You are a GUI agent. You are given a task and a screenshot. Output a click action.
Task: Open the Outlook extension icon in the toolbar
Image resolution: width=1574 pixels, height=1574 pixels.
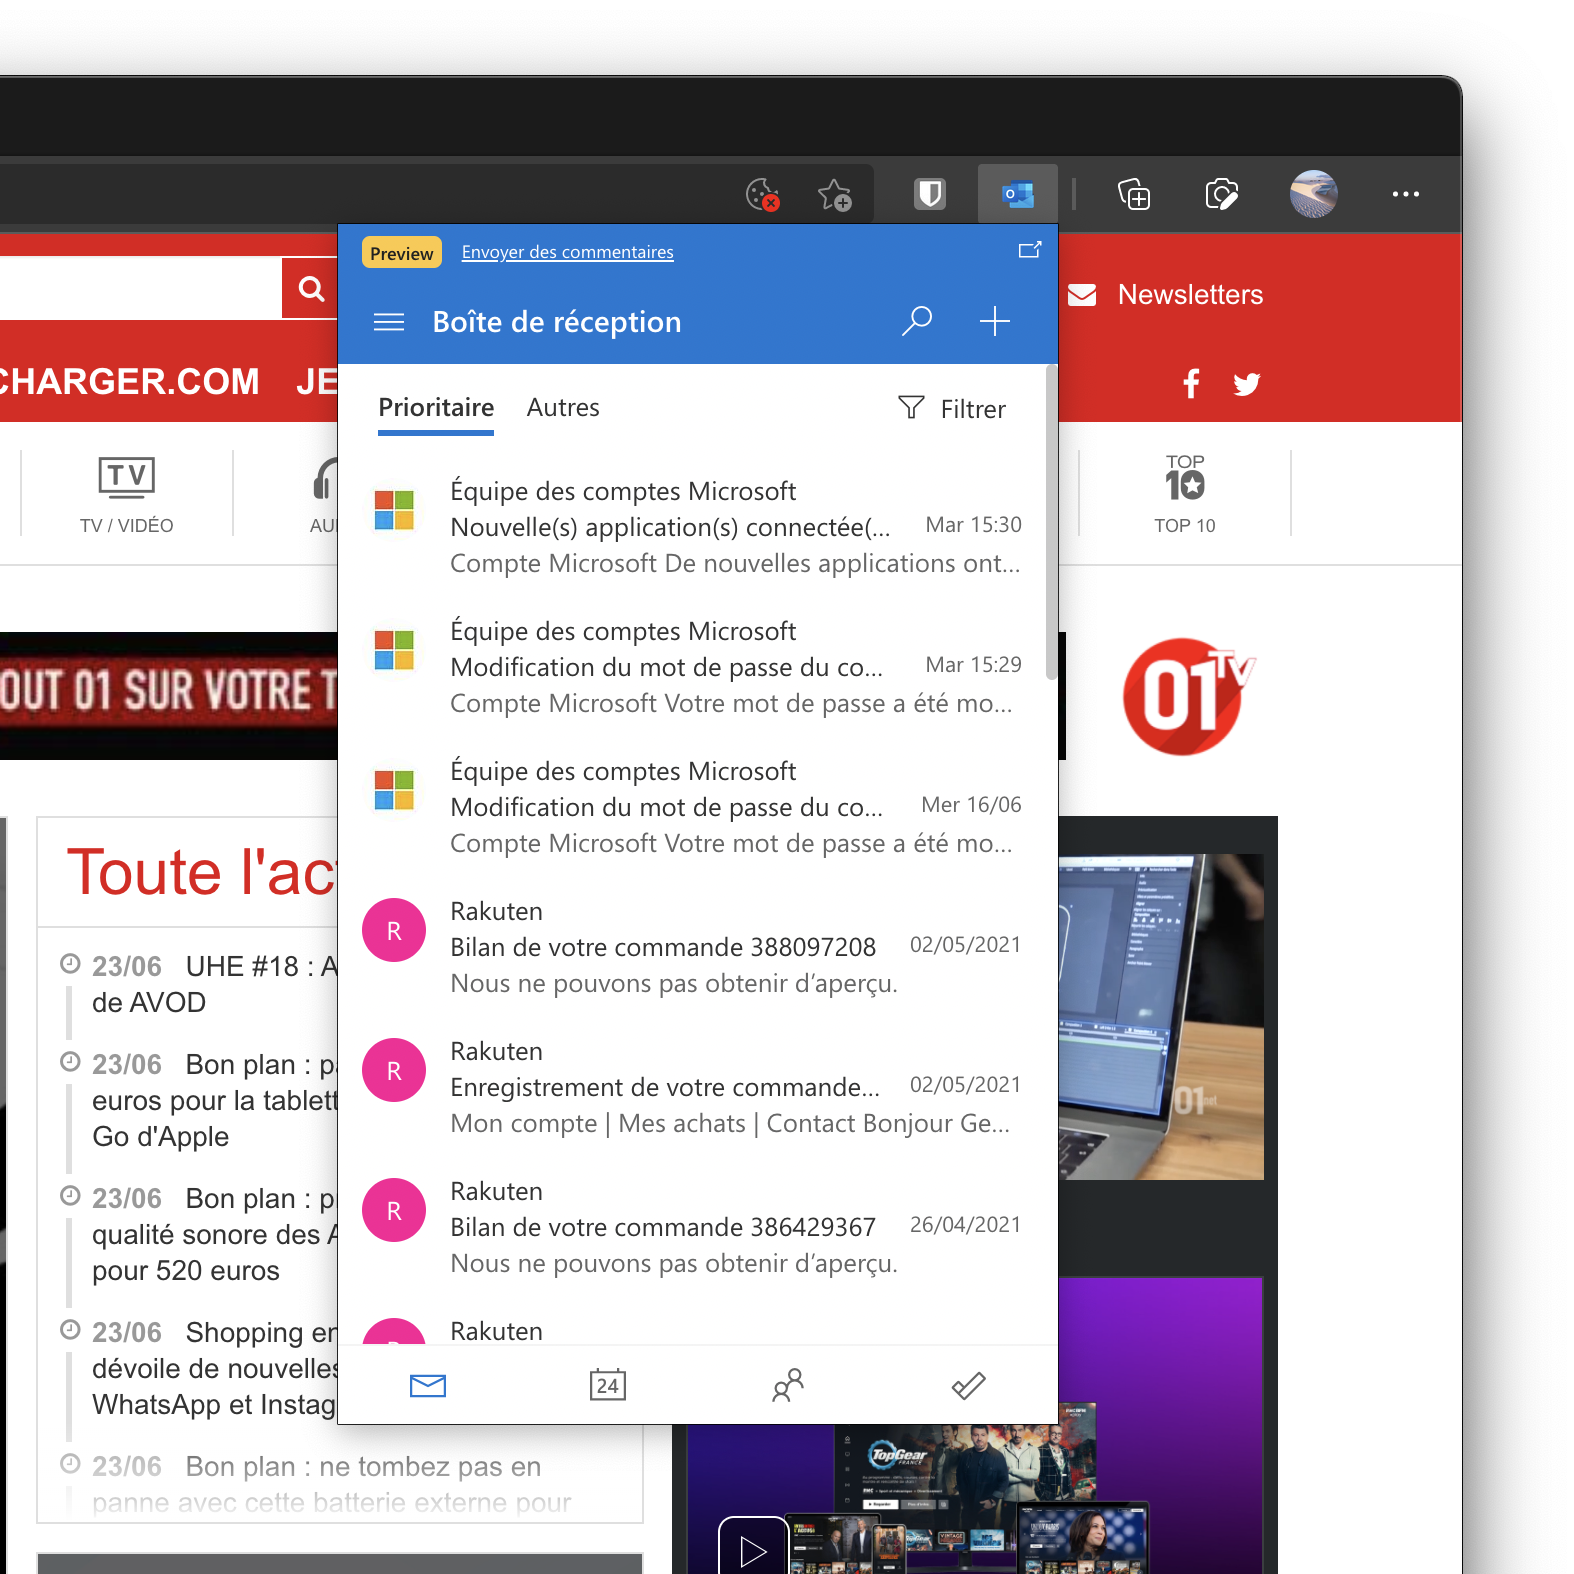coord(1017,194)
